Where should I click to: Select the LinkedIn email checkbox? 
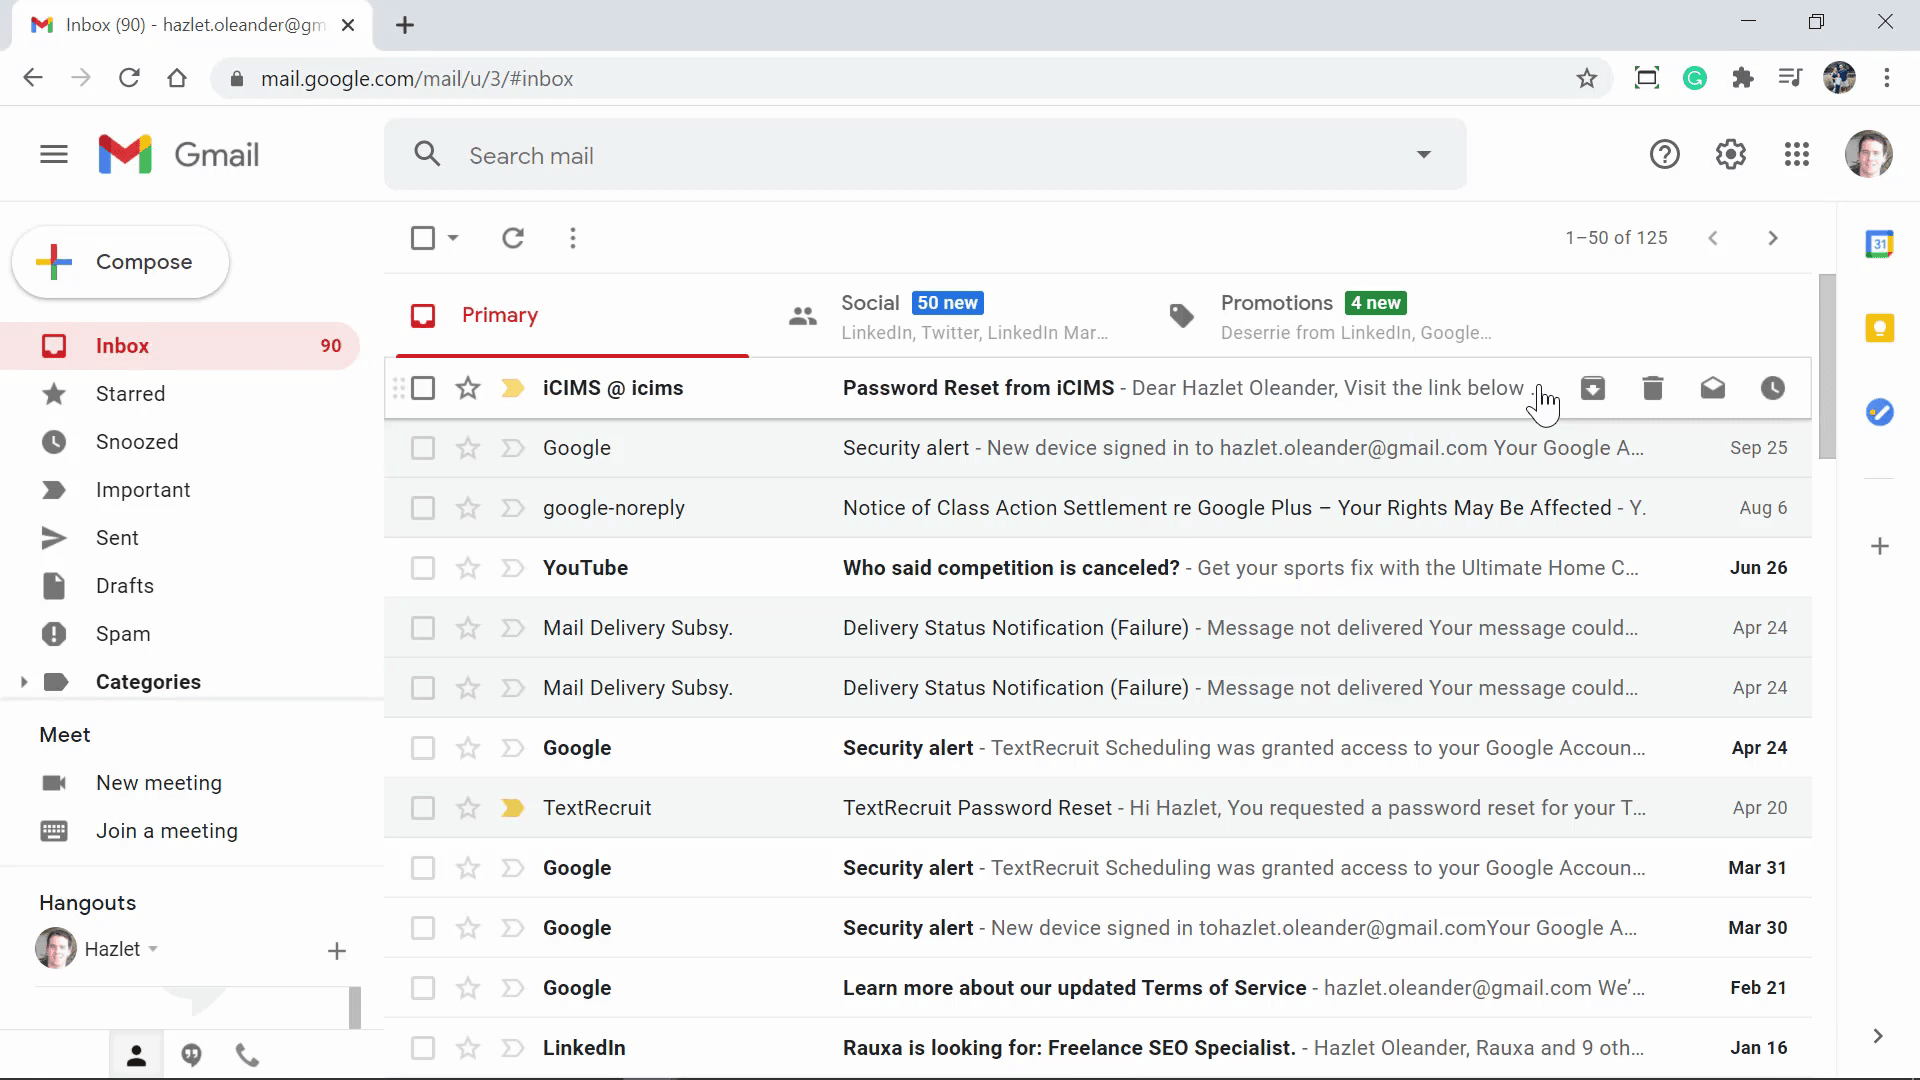click(x=423, y=1048)
